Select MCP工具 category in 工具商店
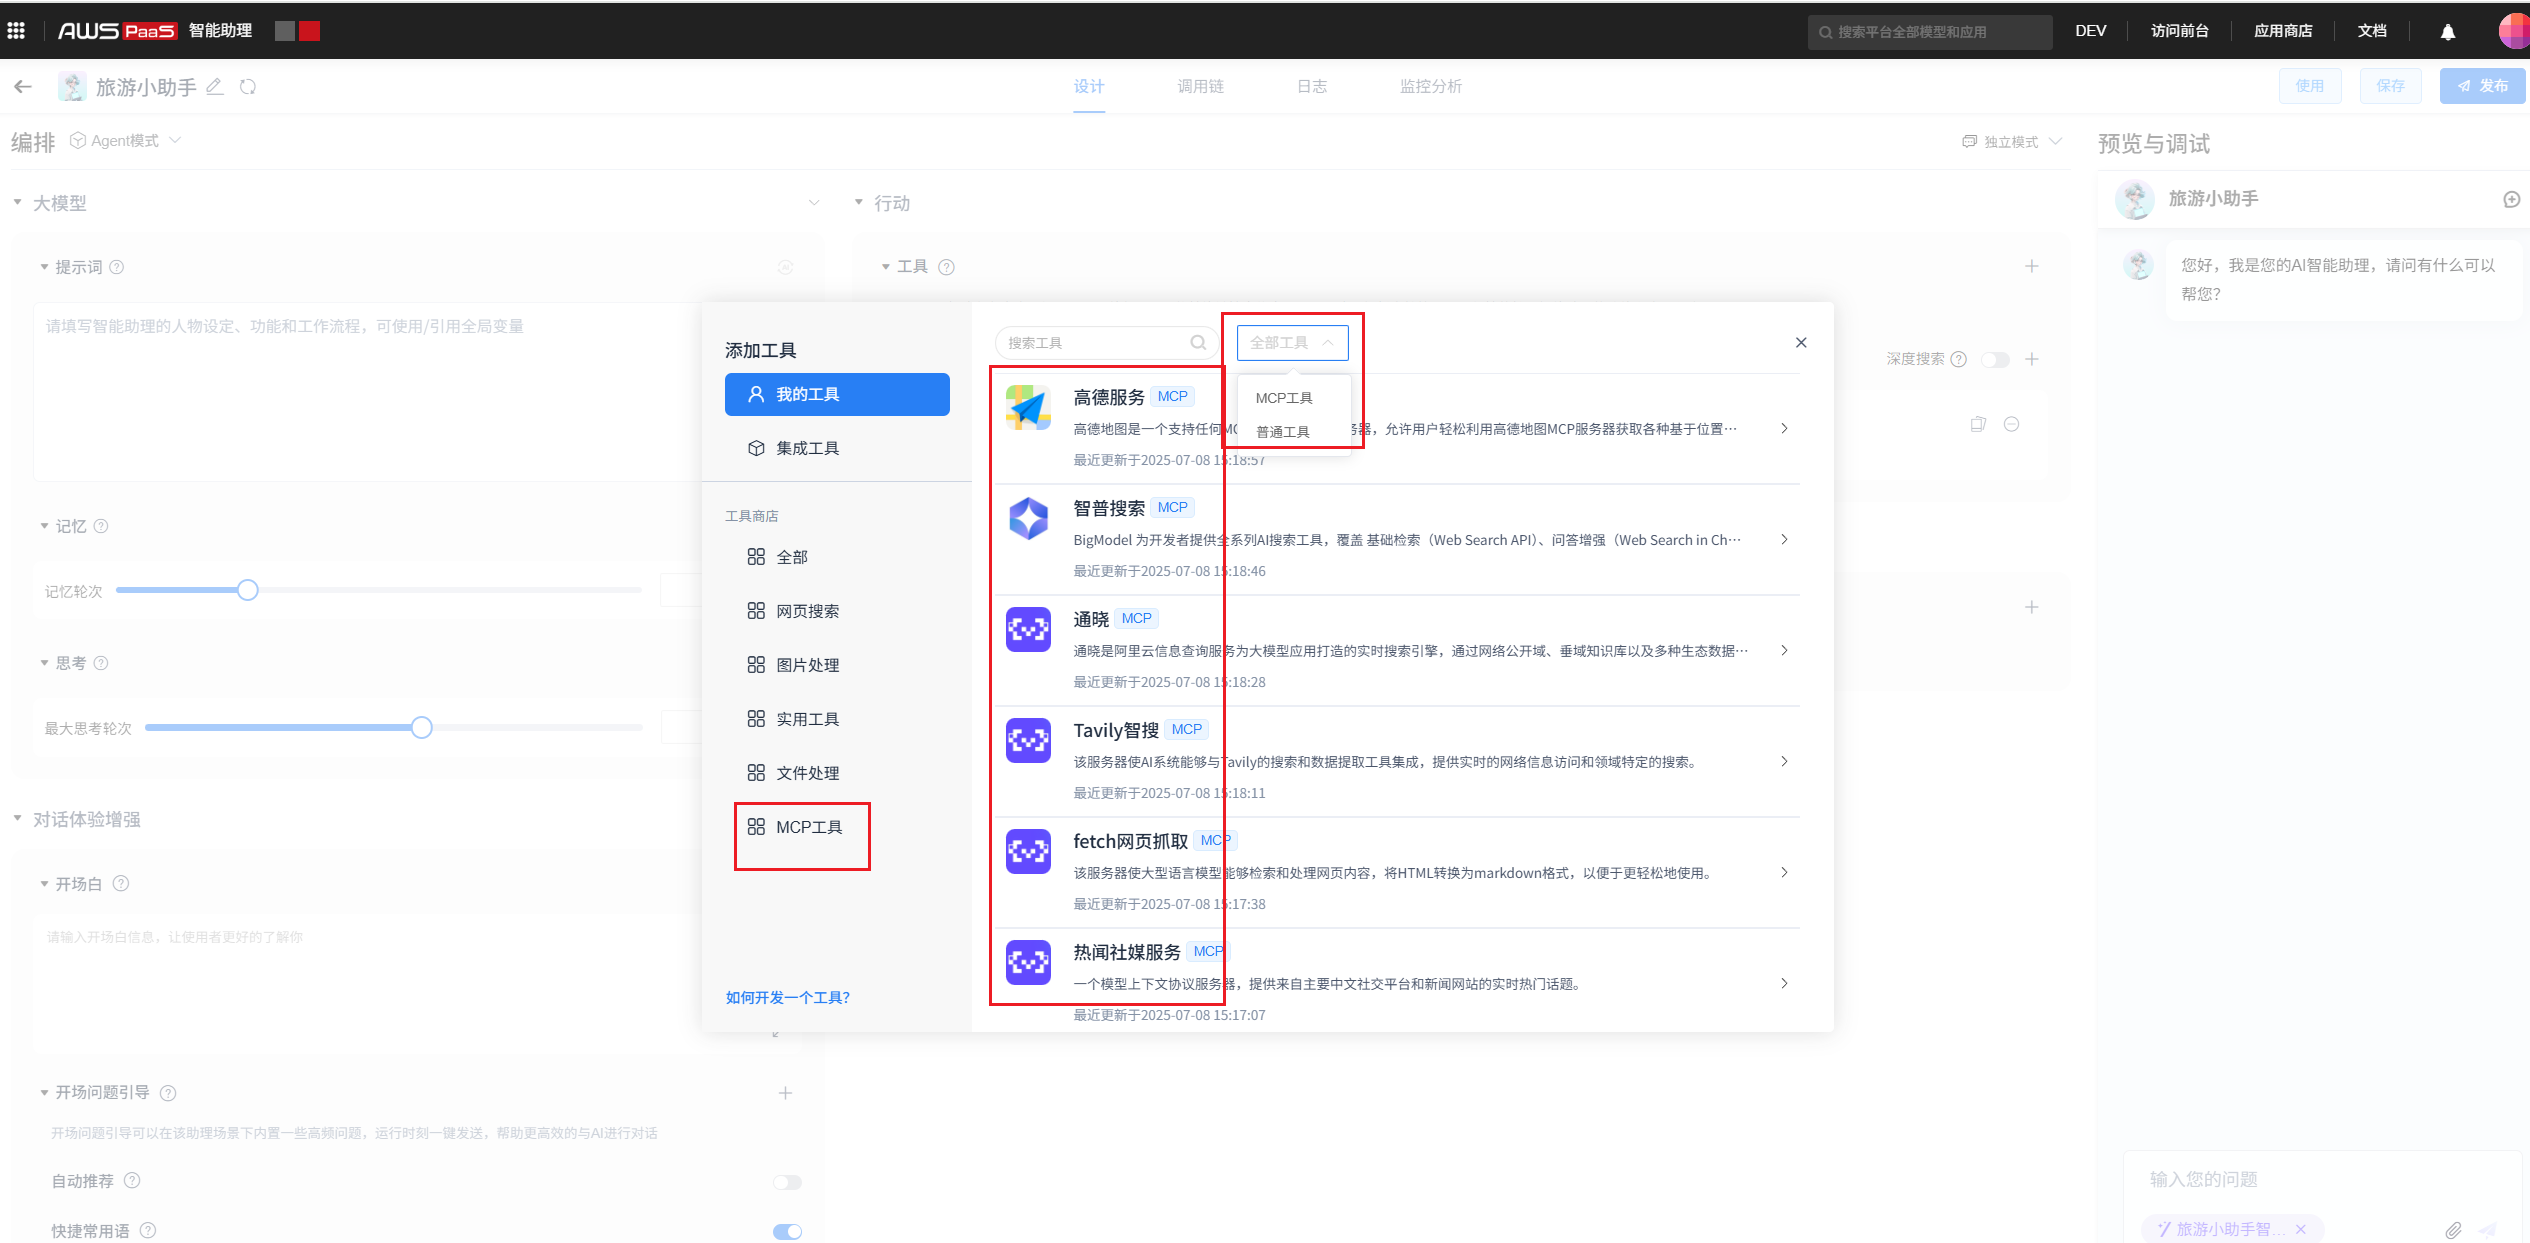 [808, 828]
